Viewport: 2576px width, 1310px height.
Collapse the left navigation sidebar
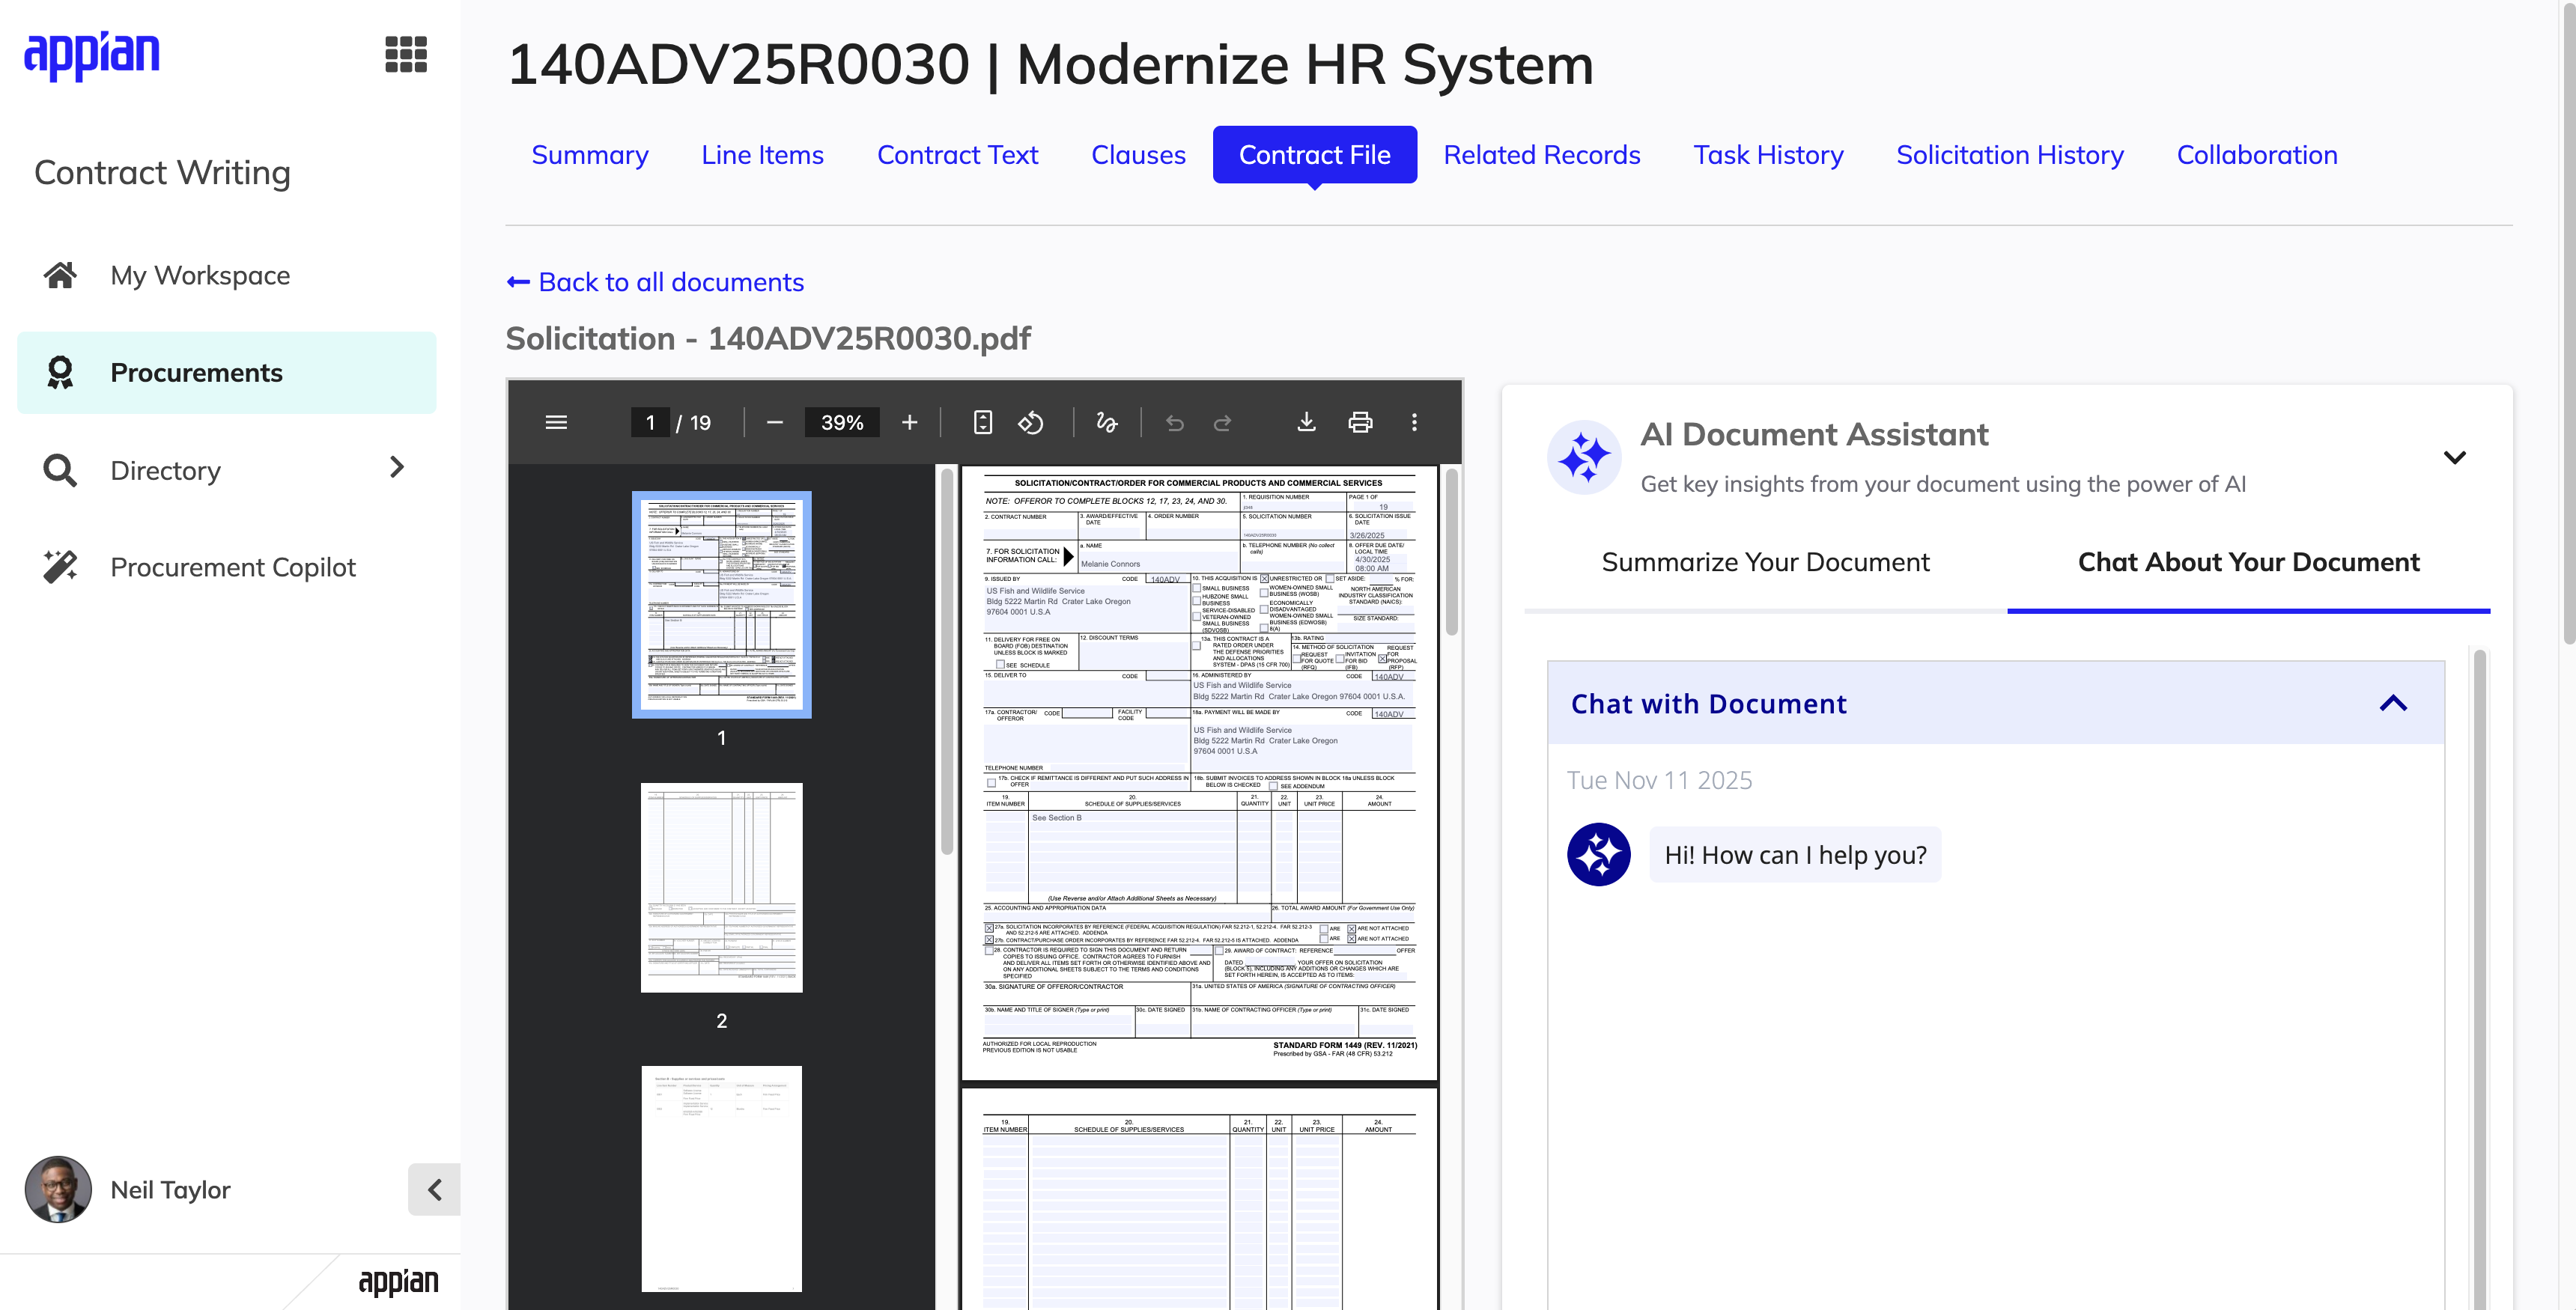click(434, 1189)
